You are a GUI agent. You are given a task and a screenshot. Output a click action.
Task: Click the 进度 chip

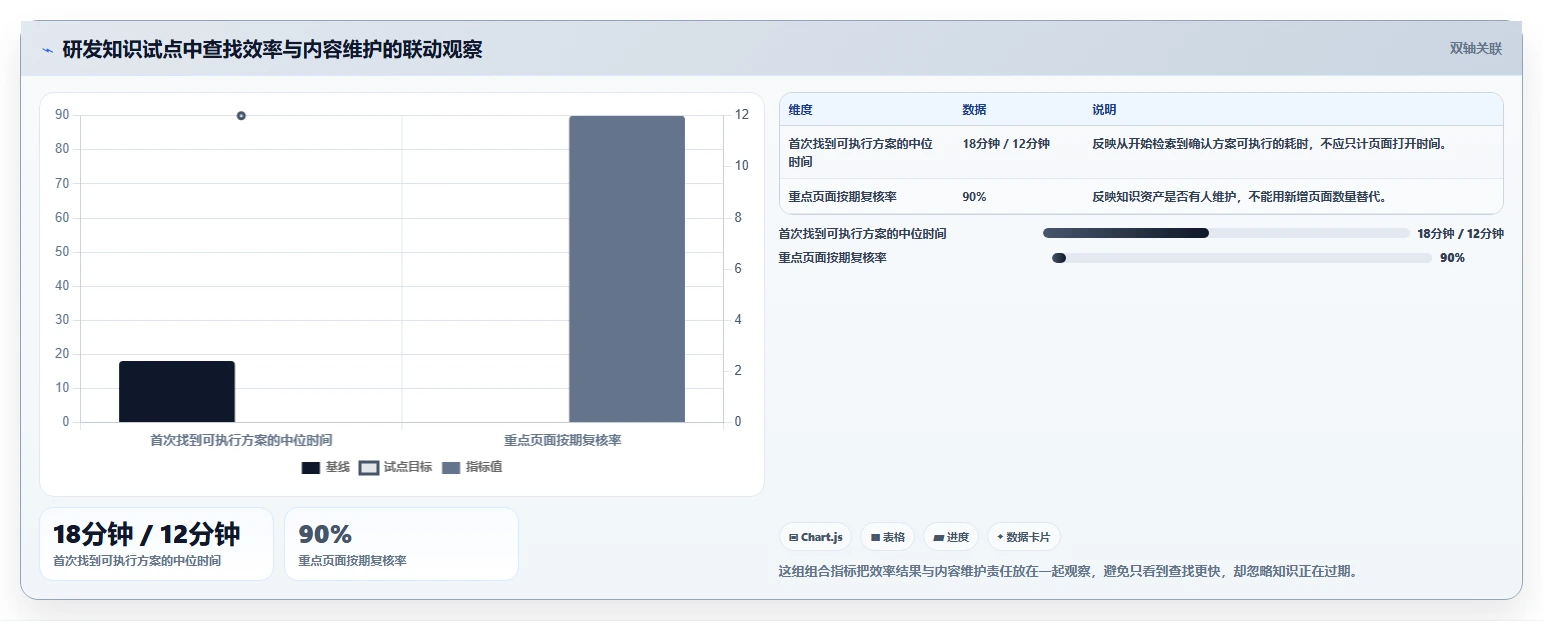pyautogui.click(x=951, y=537)
